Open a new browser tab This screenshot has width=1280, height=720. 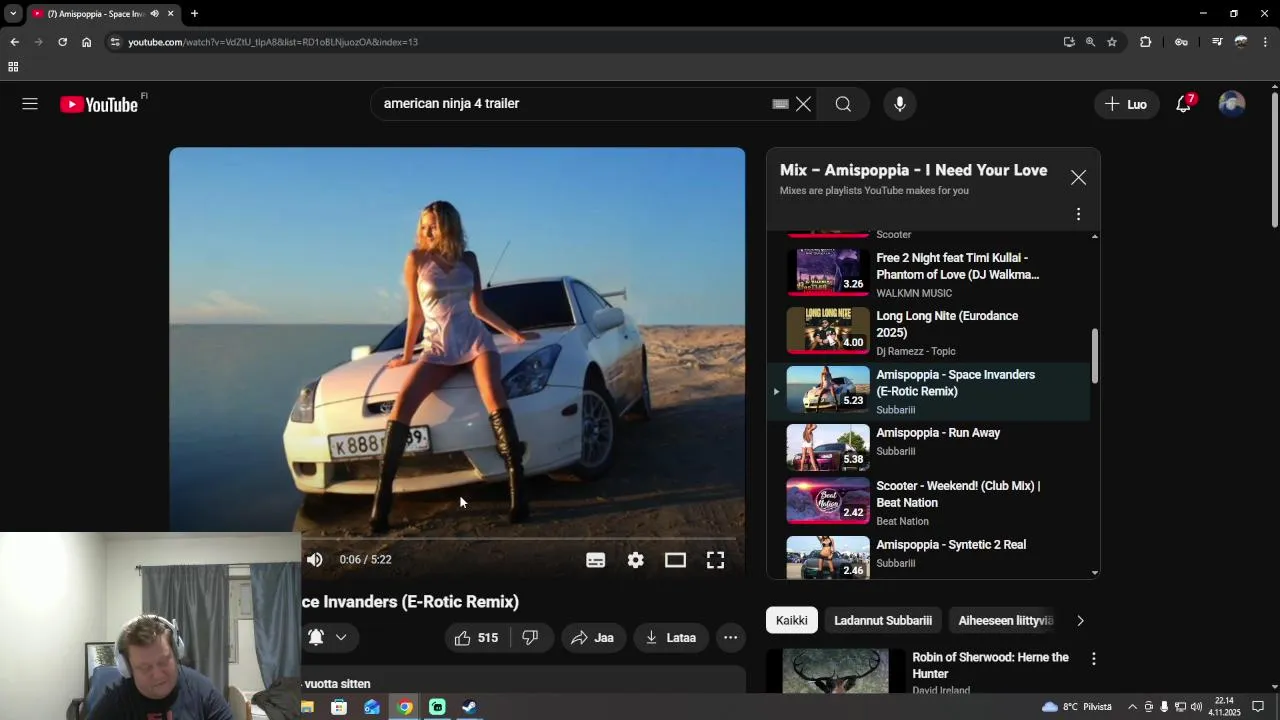(195, 14)
